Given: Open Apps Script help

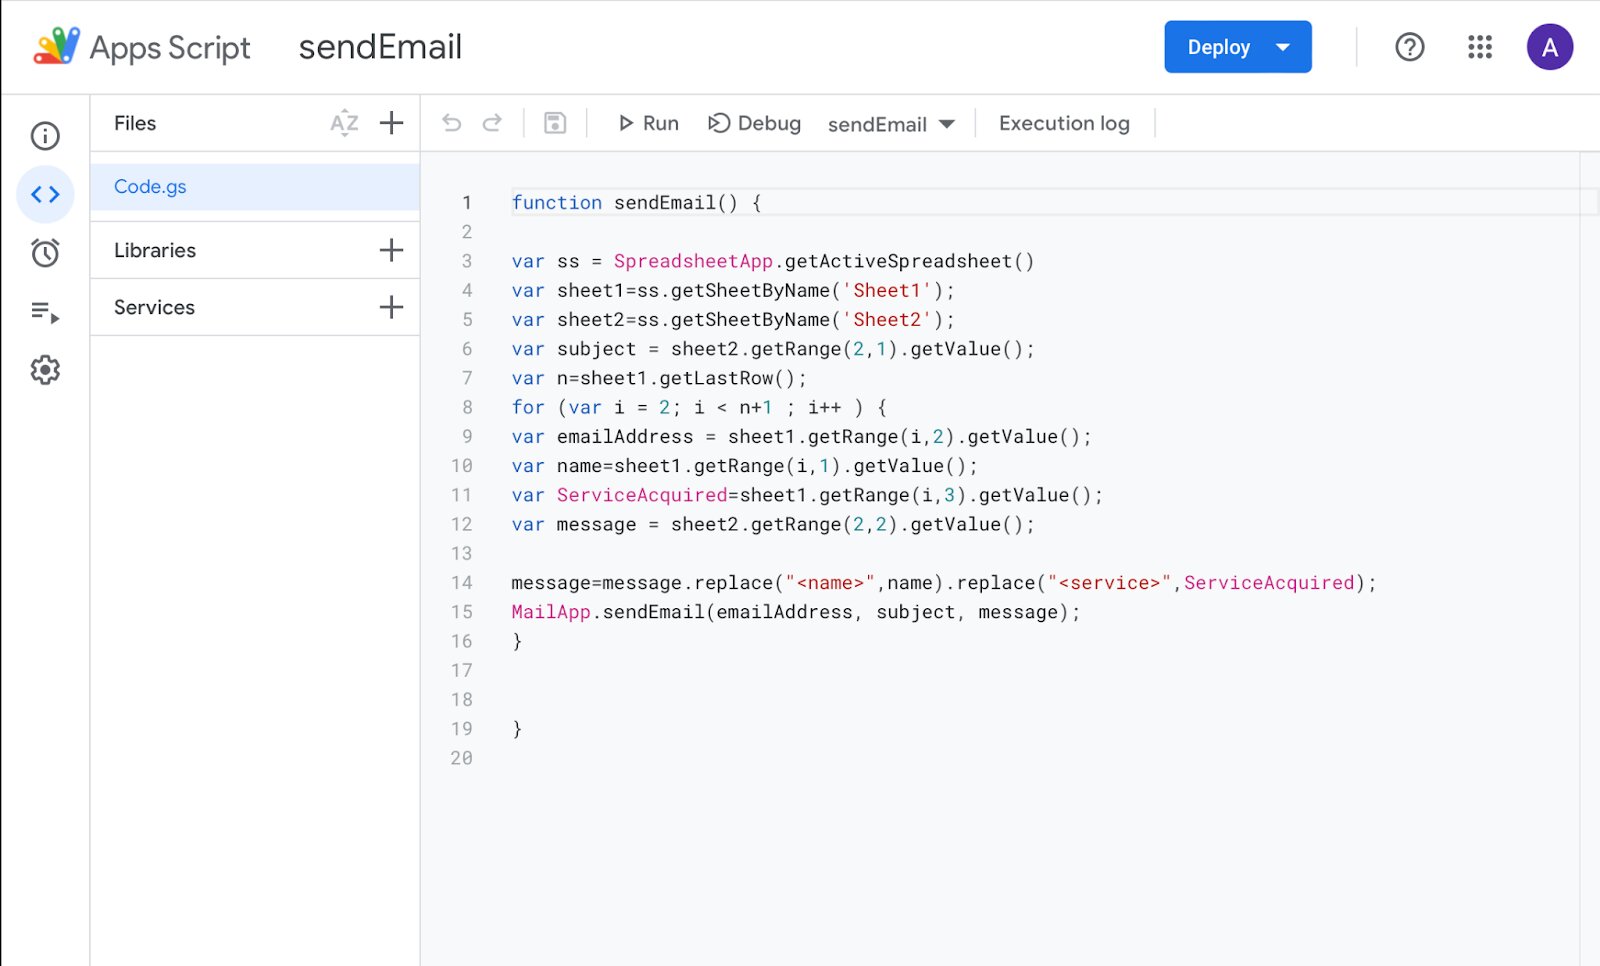Looking at the screenshot, I should [1409, 47].
